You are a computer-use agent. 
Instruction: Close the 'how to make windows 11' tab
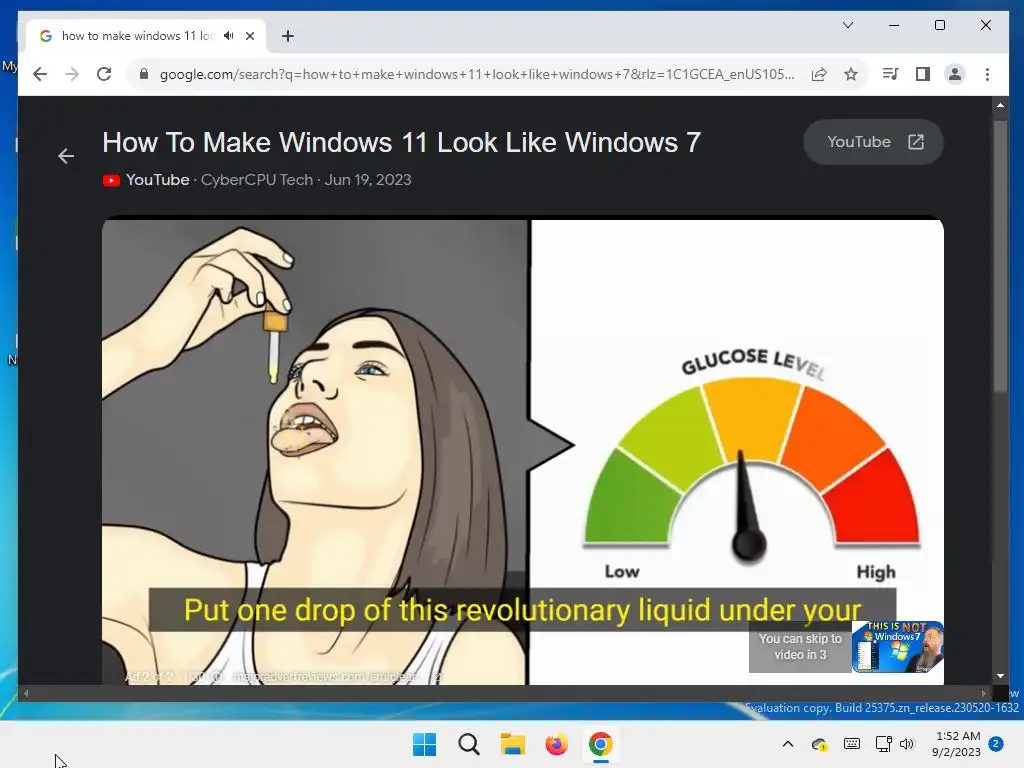tap(250, 36)
